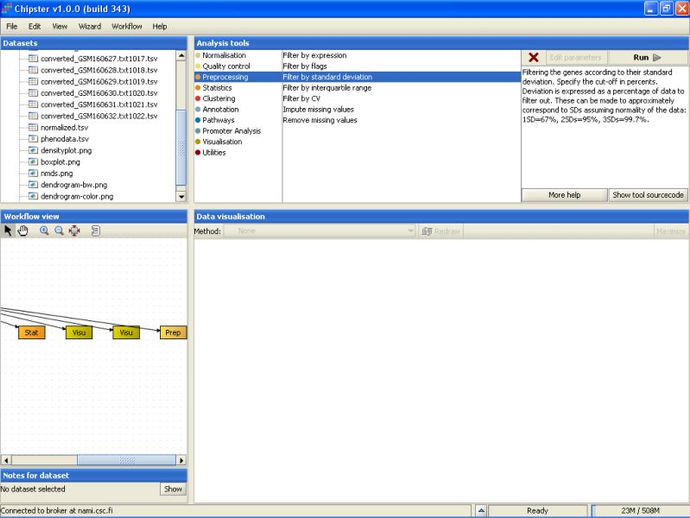Select the Preprocessing category
Viewport: 690px width, 518px height.
(x=225, y=77)
